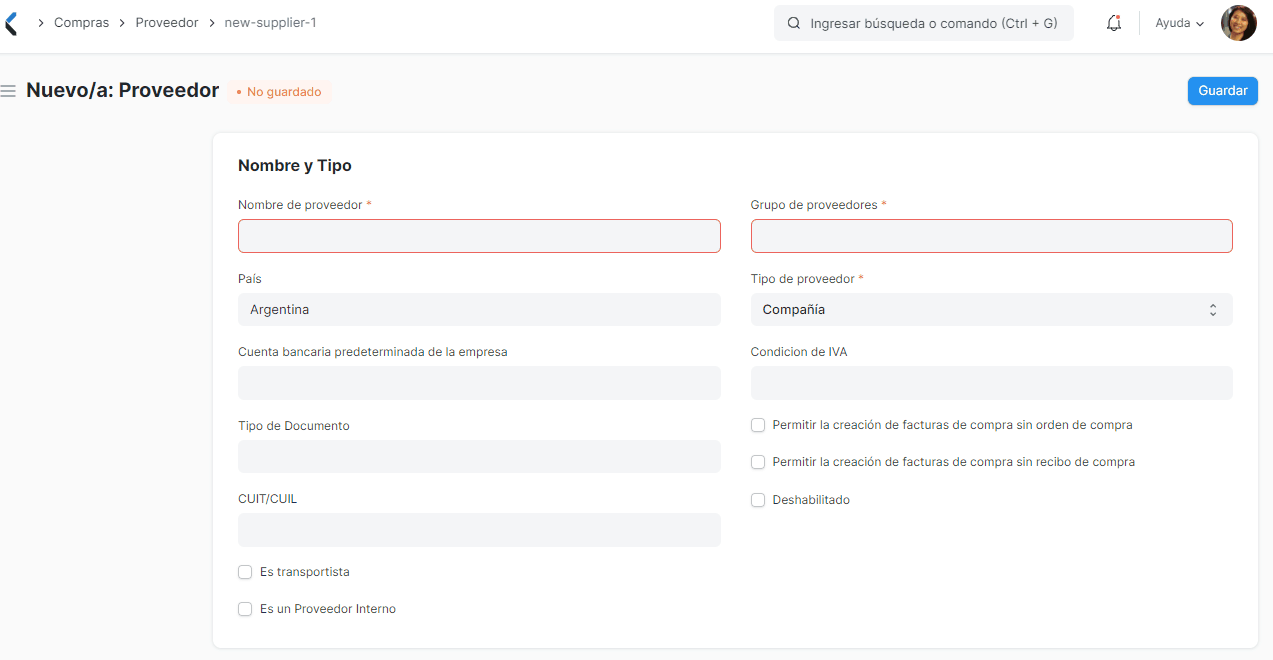Click the No guardado status badge

tap(279, 92)
